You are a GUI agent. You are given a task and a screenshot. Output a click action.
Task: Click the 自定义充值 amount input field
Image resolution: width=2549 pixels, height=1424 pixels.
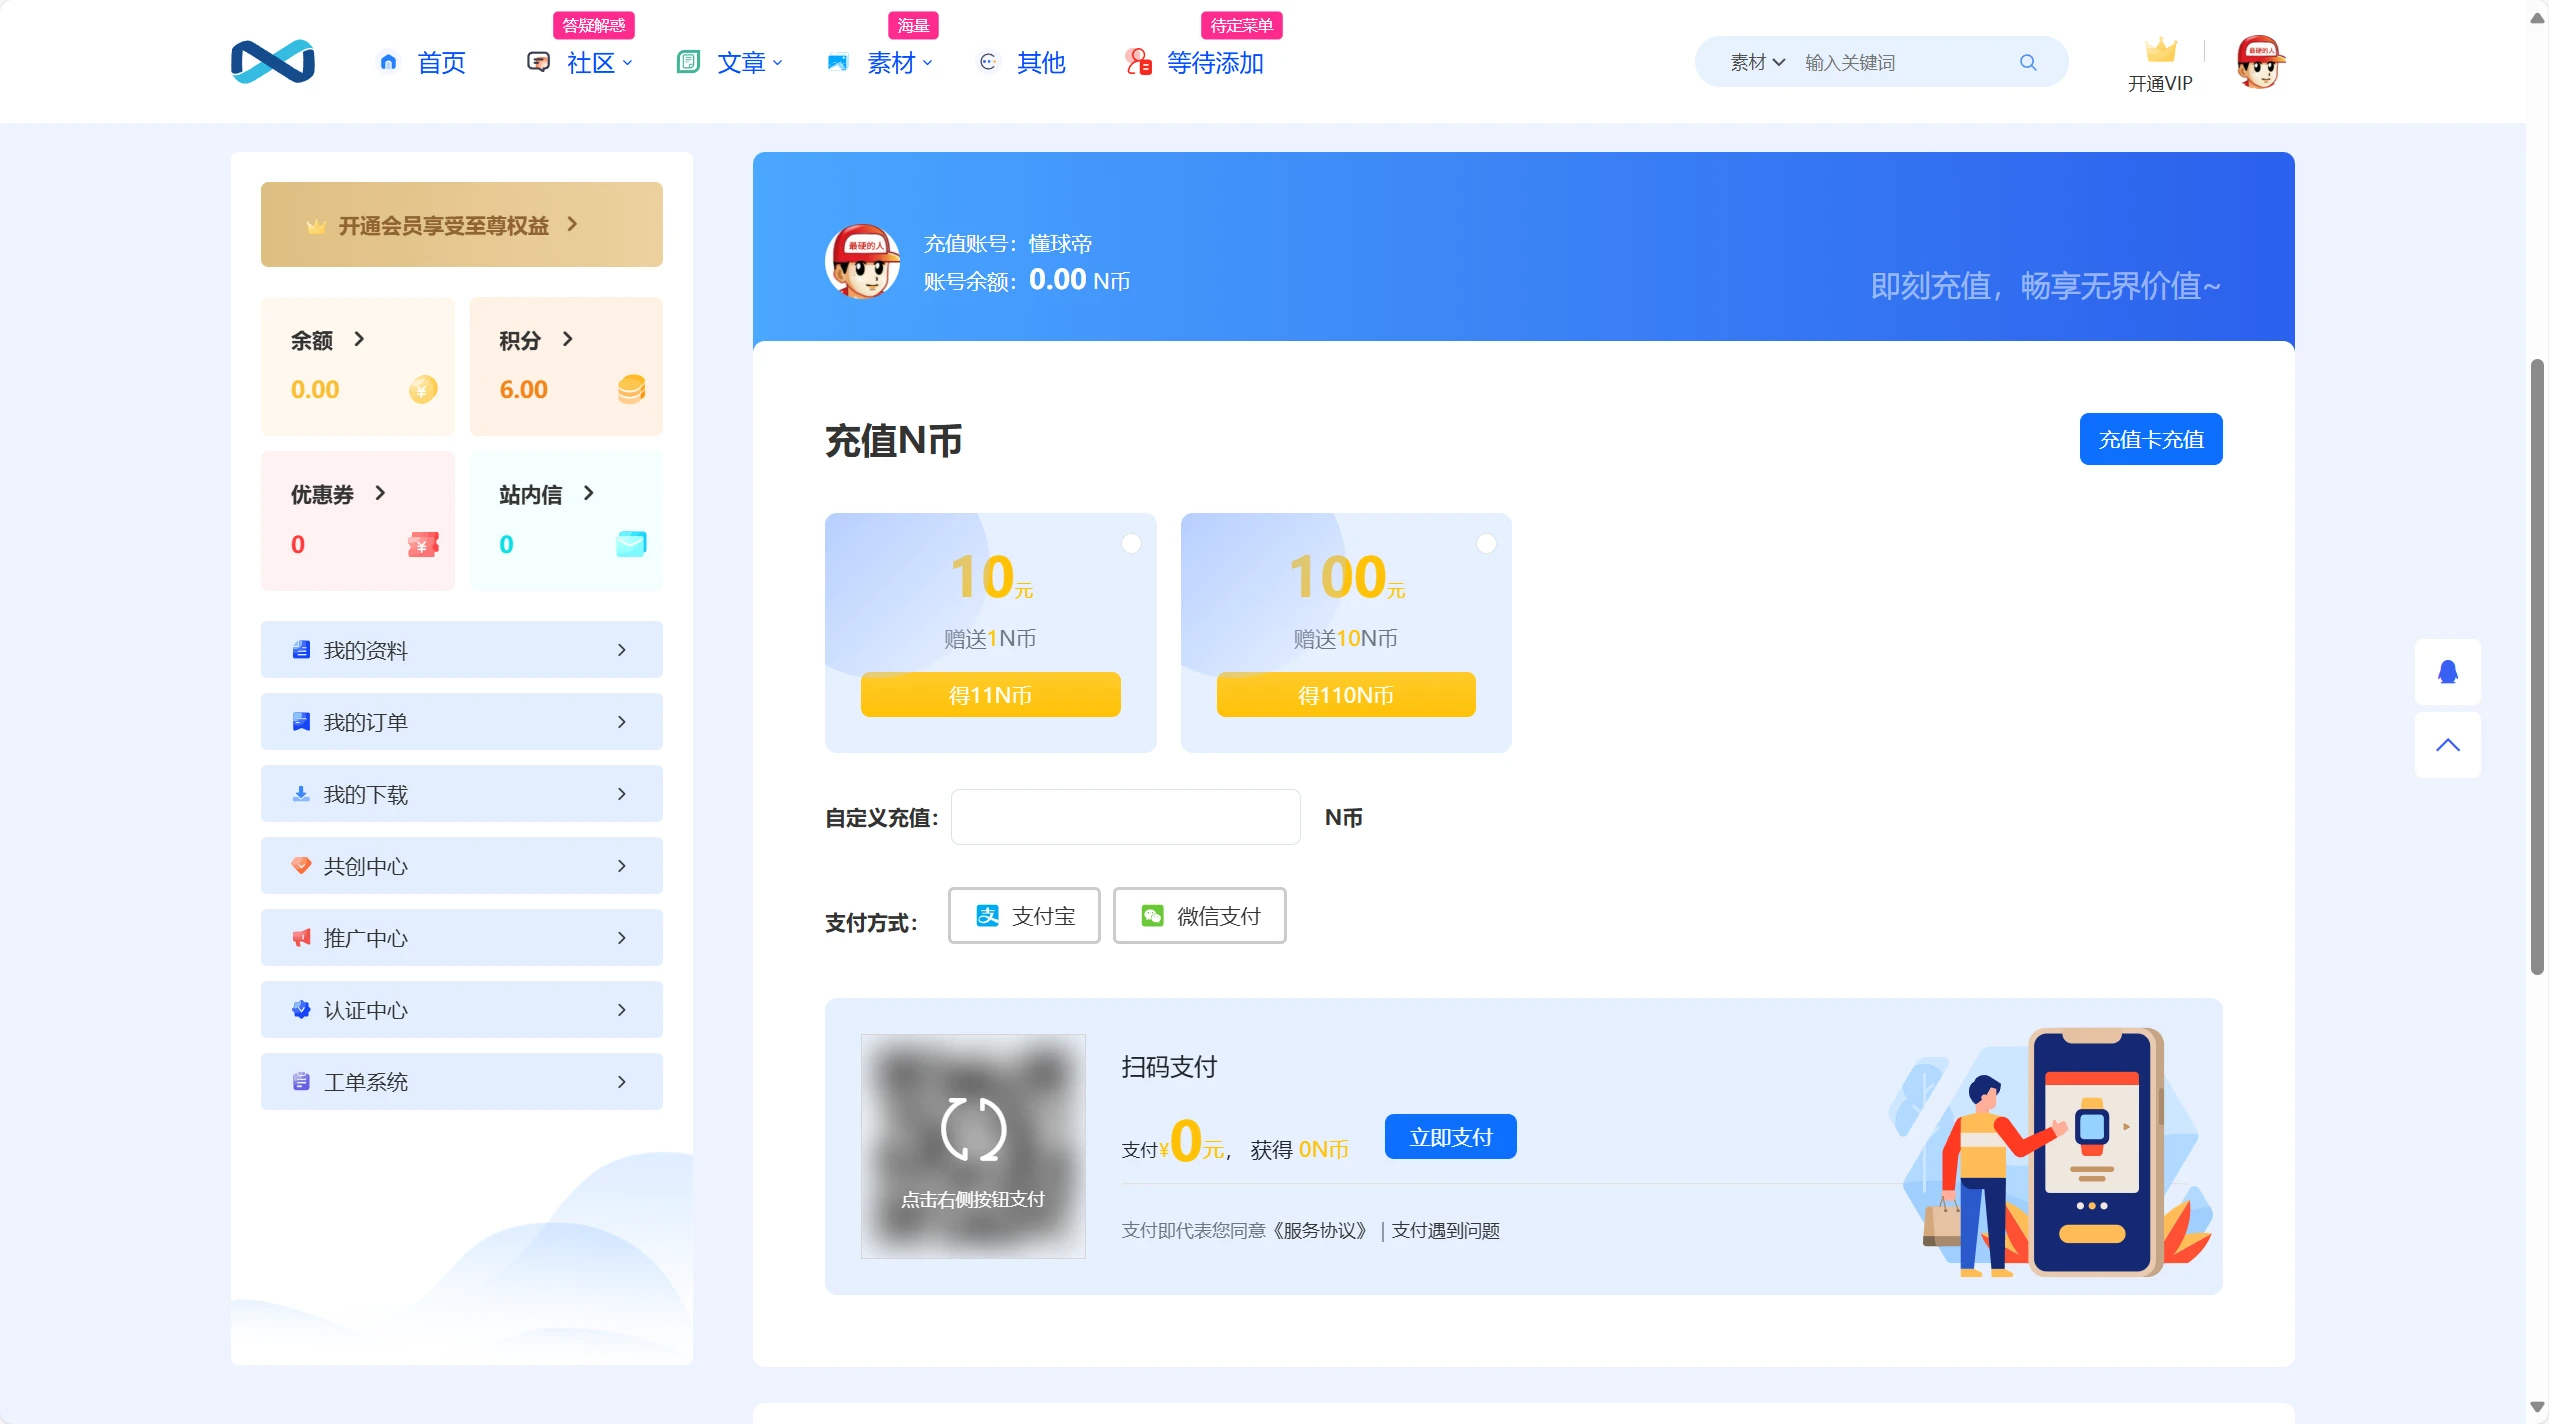click(1125, 817)
